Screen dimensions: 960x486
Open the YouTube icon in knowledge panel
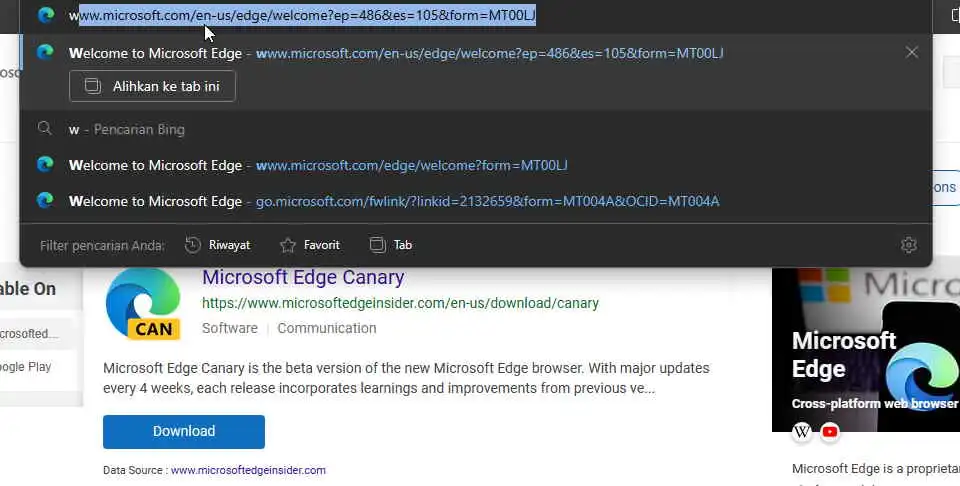(830, 432)
